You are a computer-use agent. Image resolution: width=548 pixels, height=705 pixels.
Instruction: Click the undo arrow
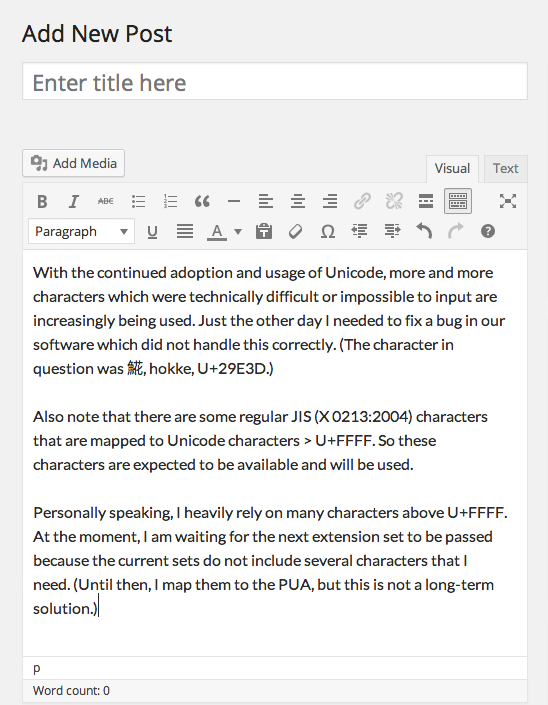pyautogui.click(x=424, y=232)
